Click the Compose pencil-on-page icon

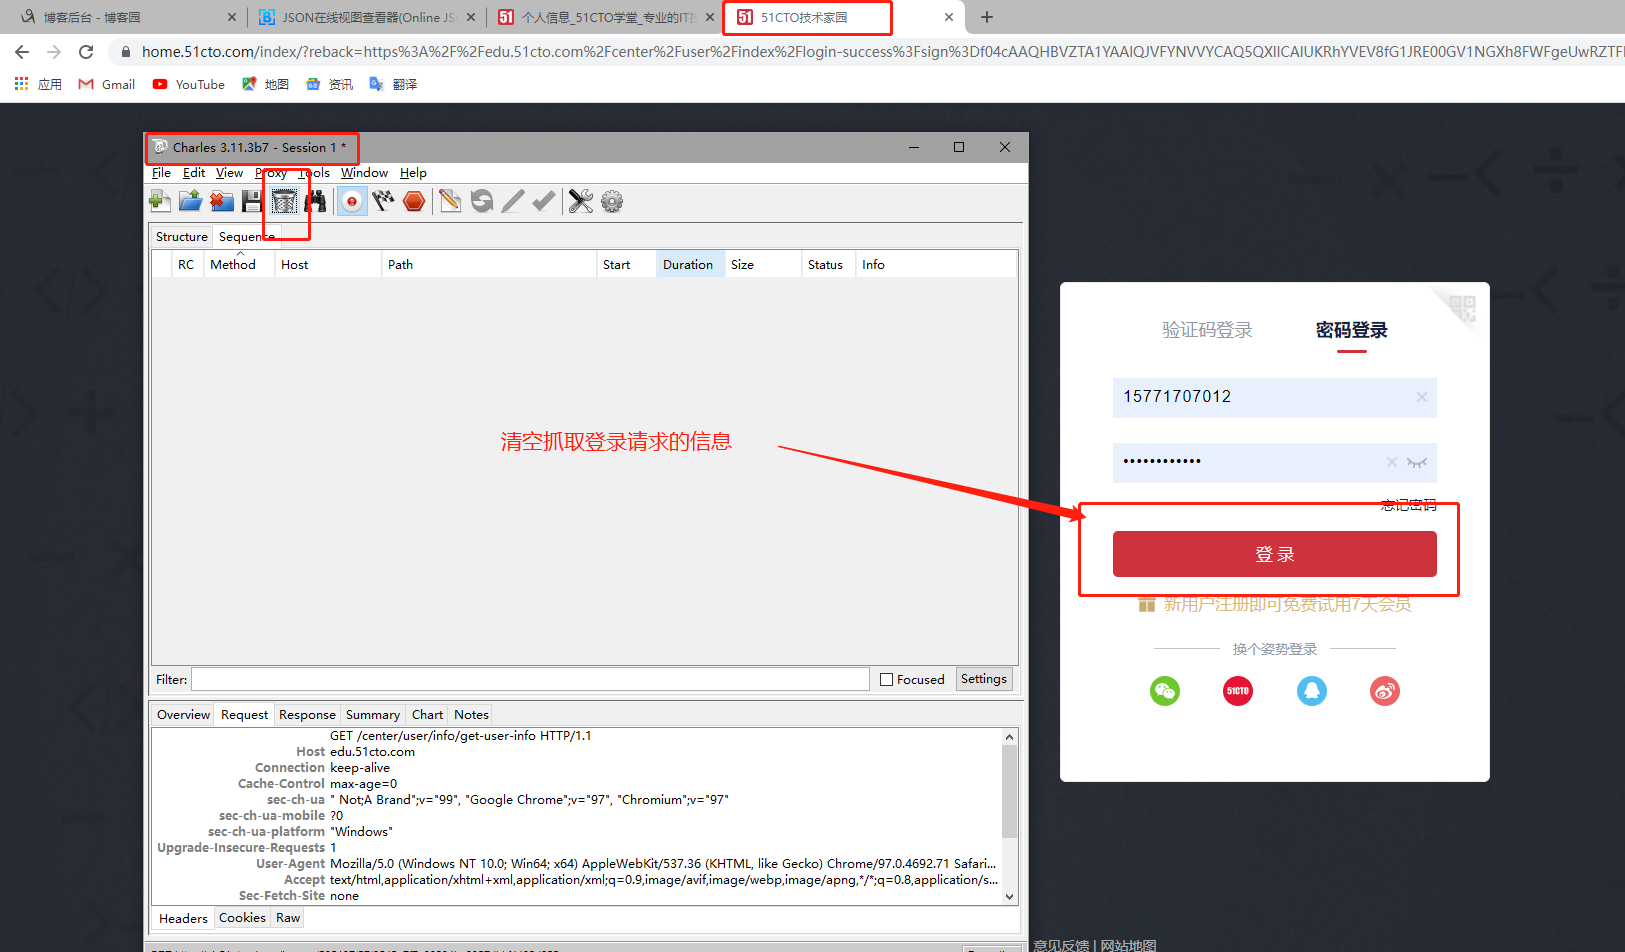450,201
